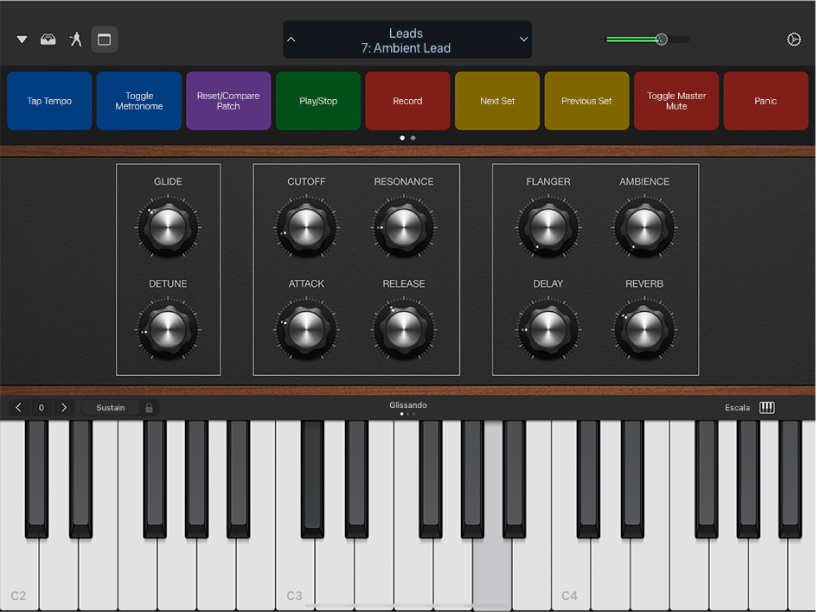Shift octave down with left arrow
817x612 pixels.
coord(19,407)
